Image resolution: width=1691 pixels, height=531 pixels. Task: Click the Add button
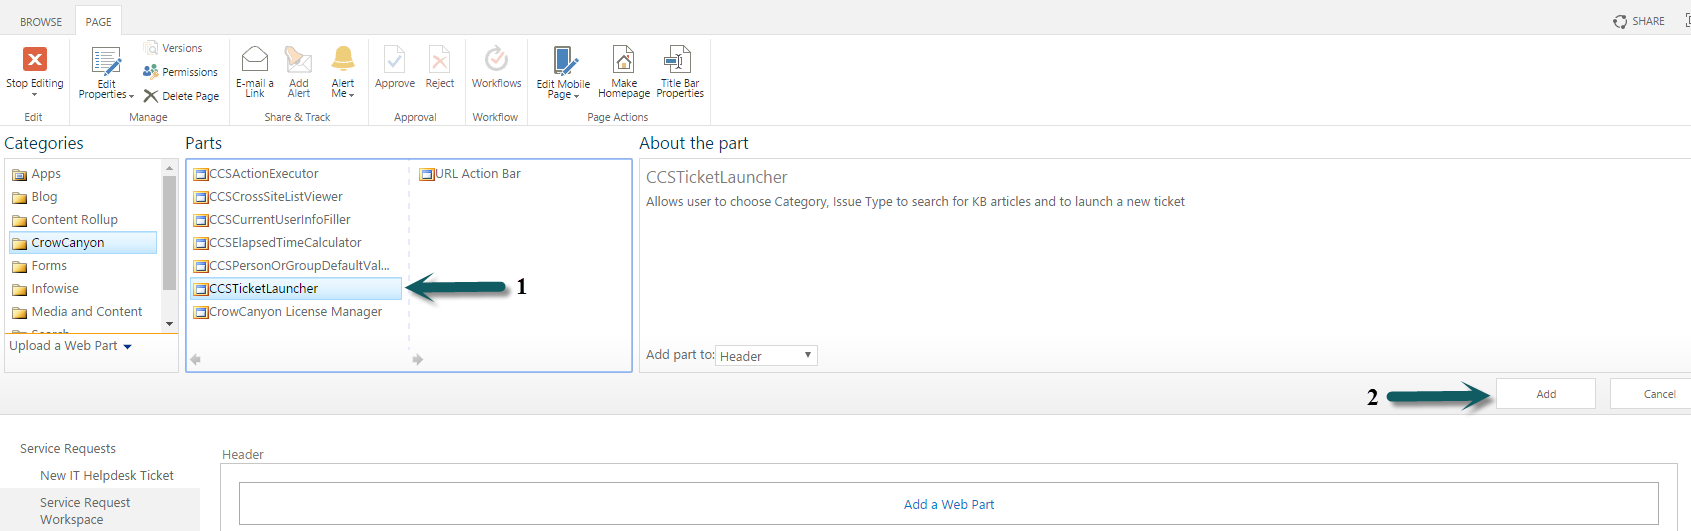click(x=1546, y=394)
